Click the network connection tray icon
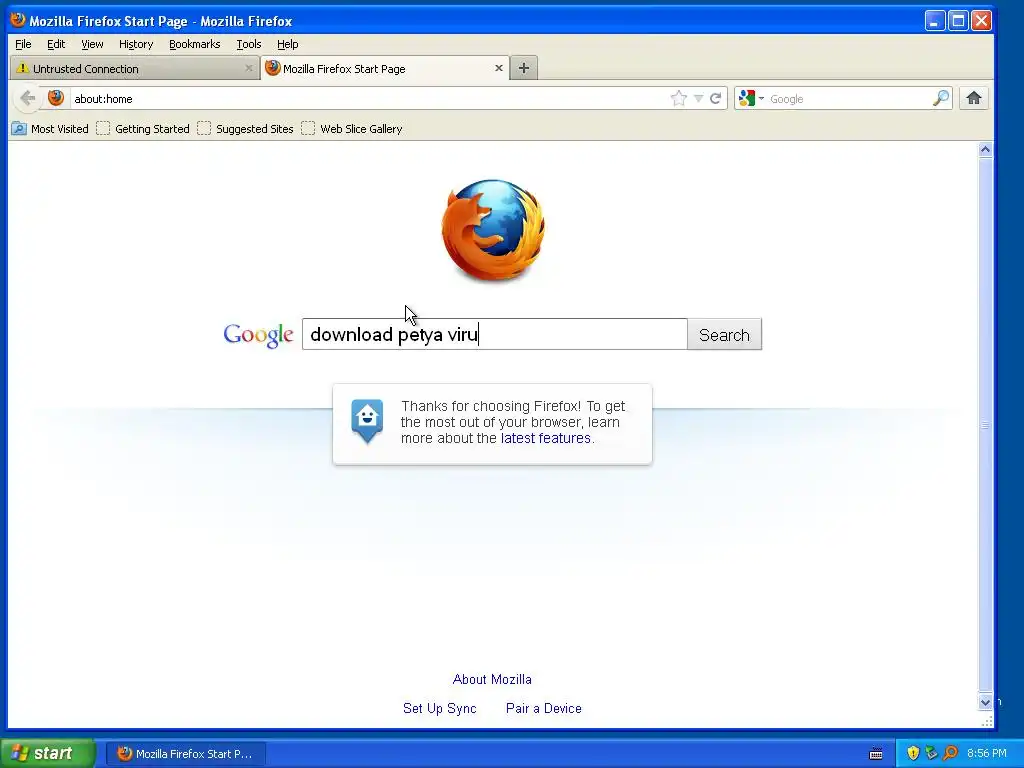This screenshot has height=768, width=1024. (931, 753)
